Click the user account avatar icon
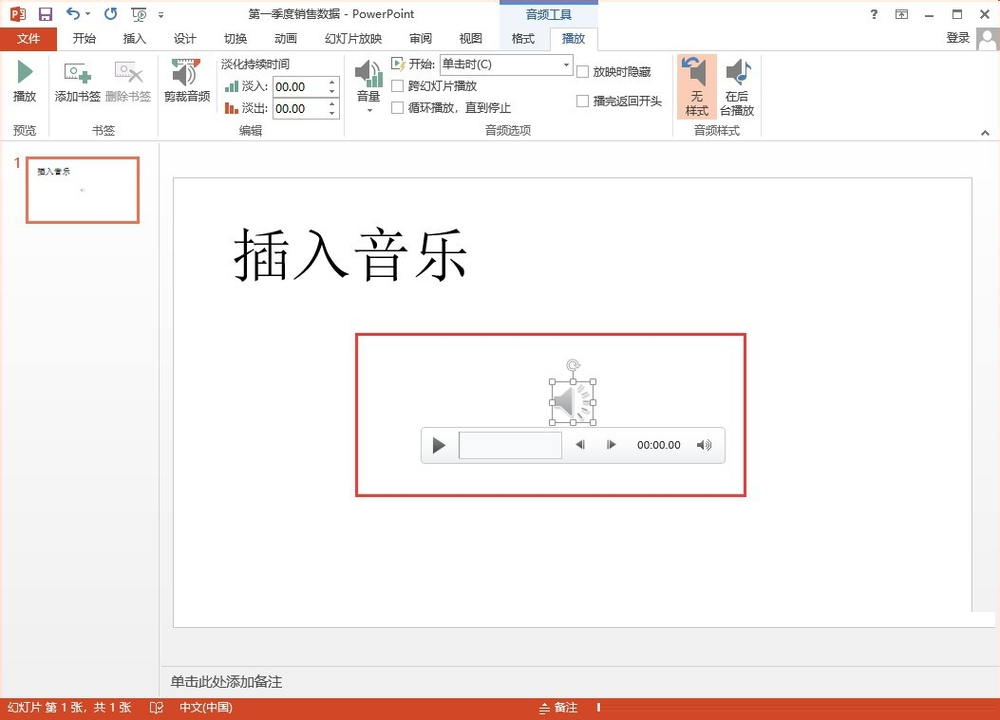 (987, 39)
